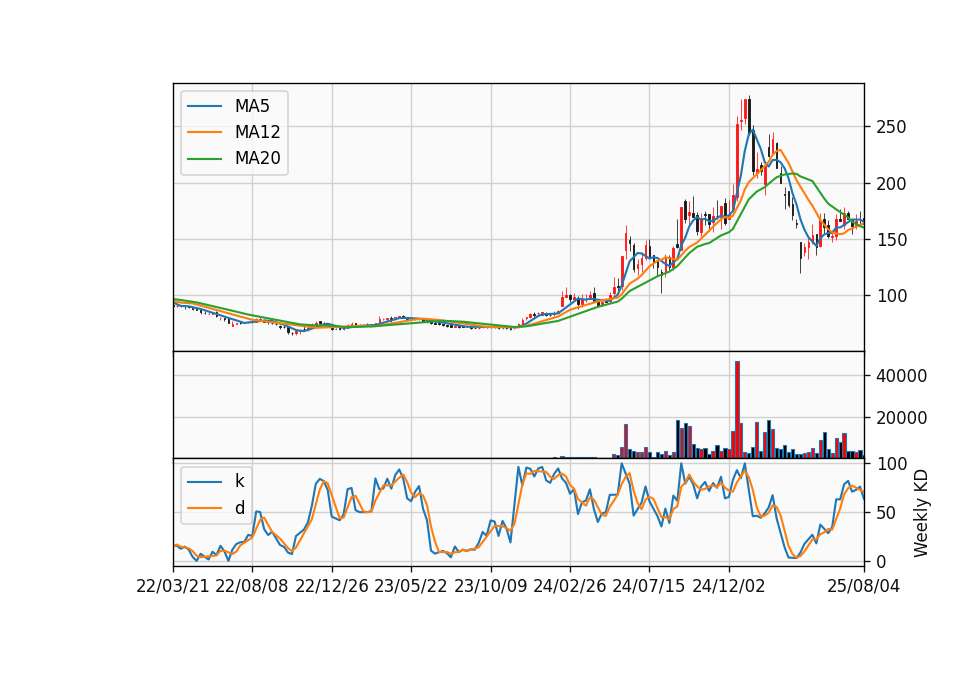The width and height of the screenshot is (960, 690).
Task: Click the 25/08/04 date axis label
Action: coord(864,586)
